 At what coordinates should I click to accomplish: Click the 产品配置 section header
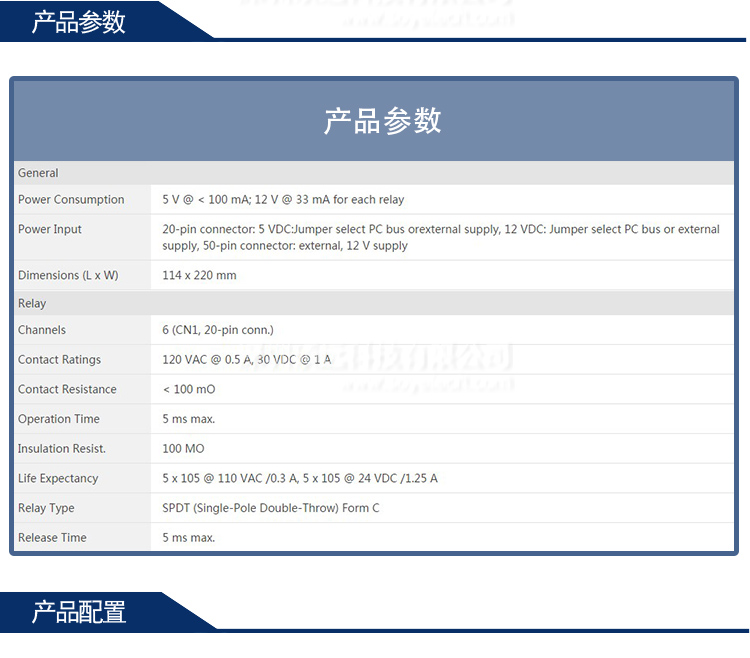click(x=79, y=611)
